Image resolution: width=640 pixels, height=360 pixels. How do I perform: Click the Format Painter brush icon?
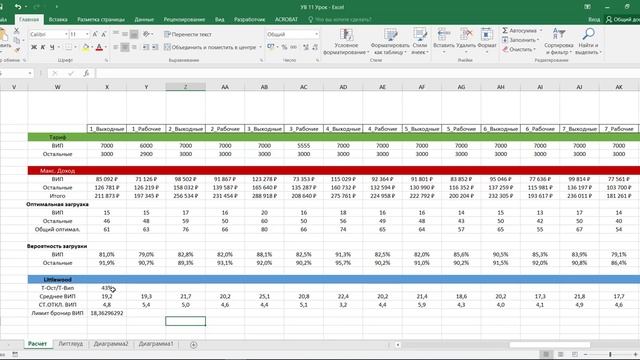(17, 49)
